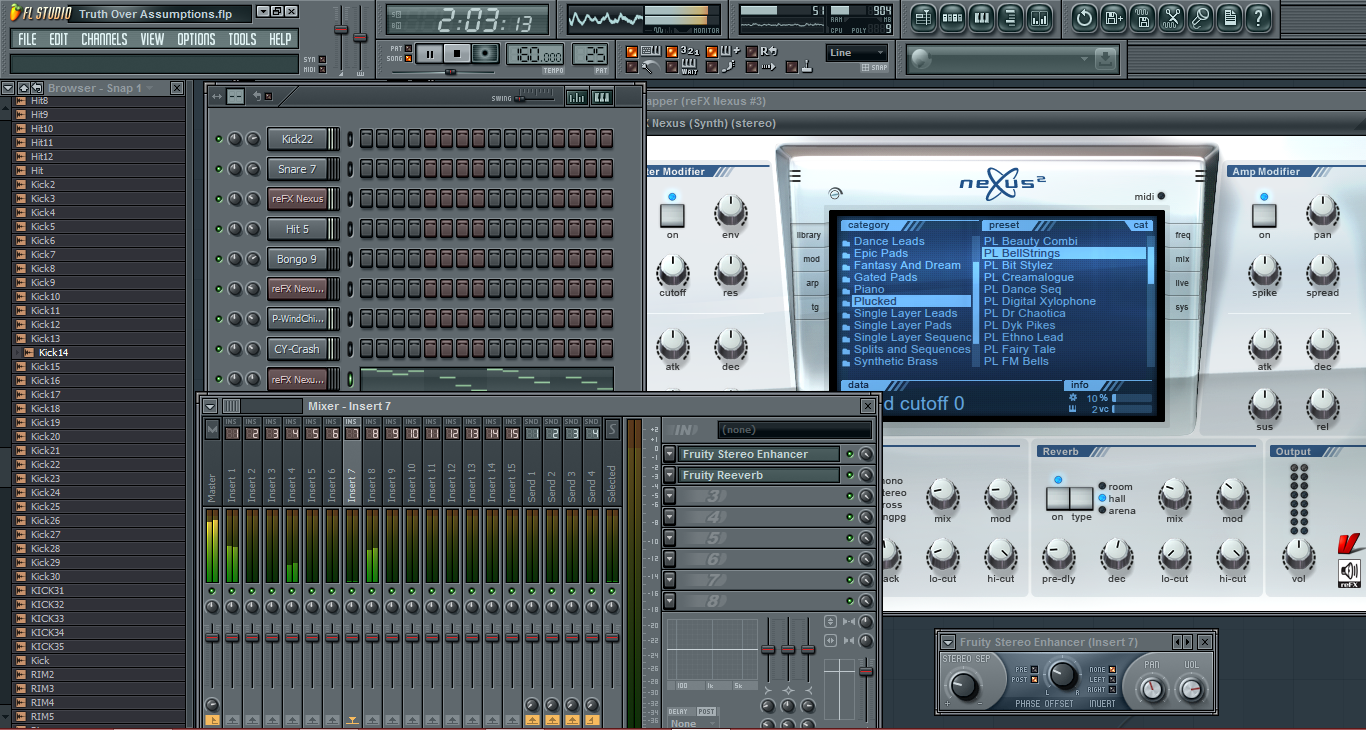Show the Browser panel toolbar icon
1366x730 pixels.
tap(1011, 17)
